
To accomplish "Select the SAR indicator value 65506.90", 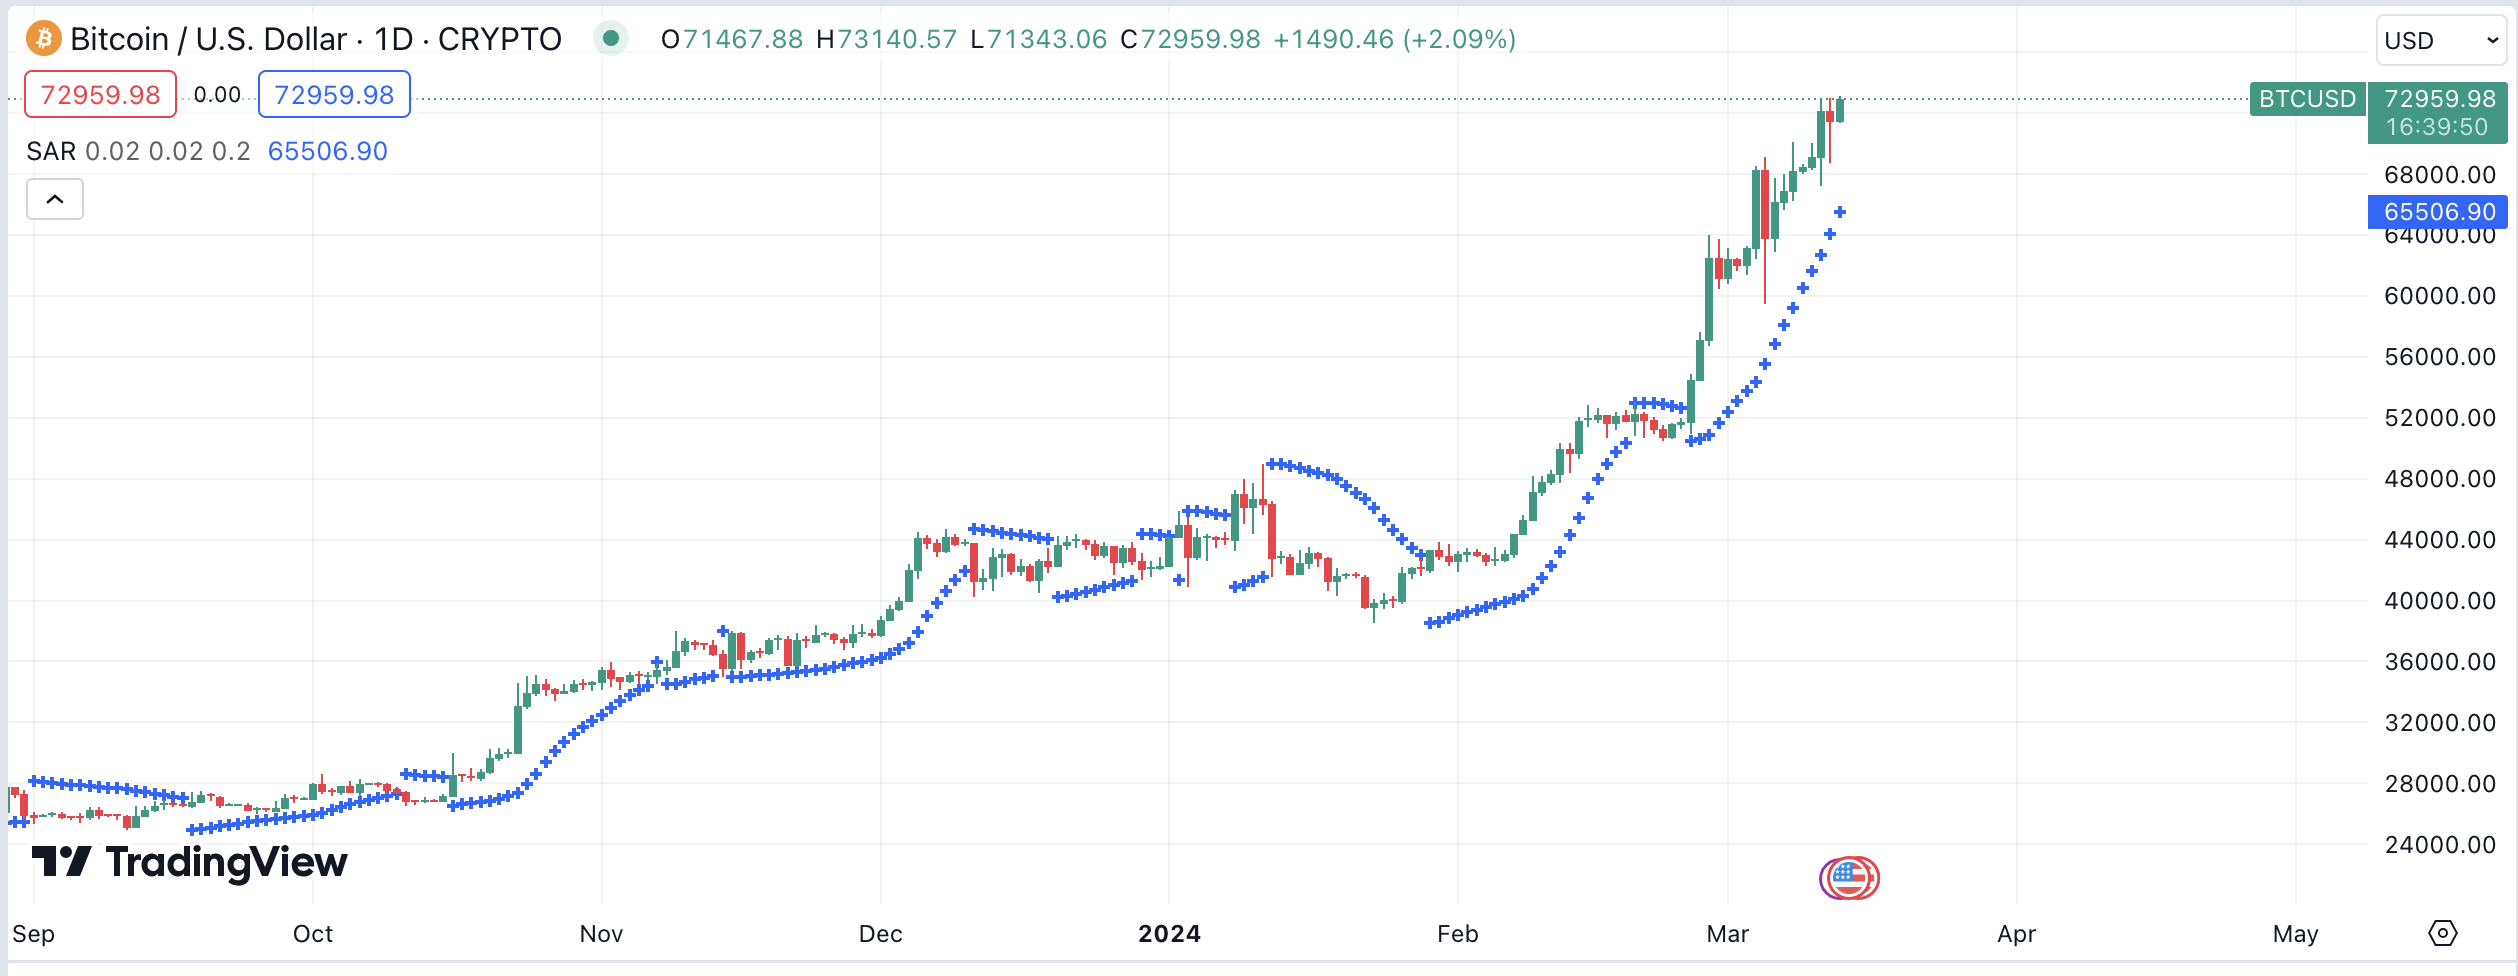I will 327,151.
